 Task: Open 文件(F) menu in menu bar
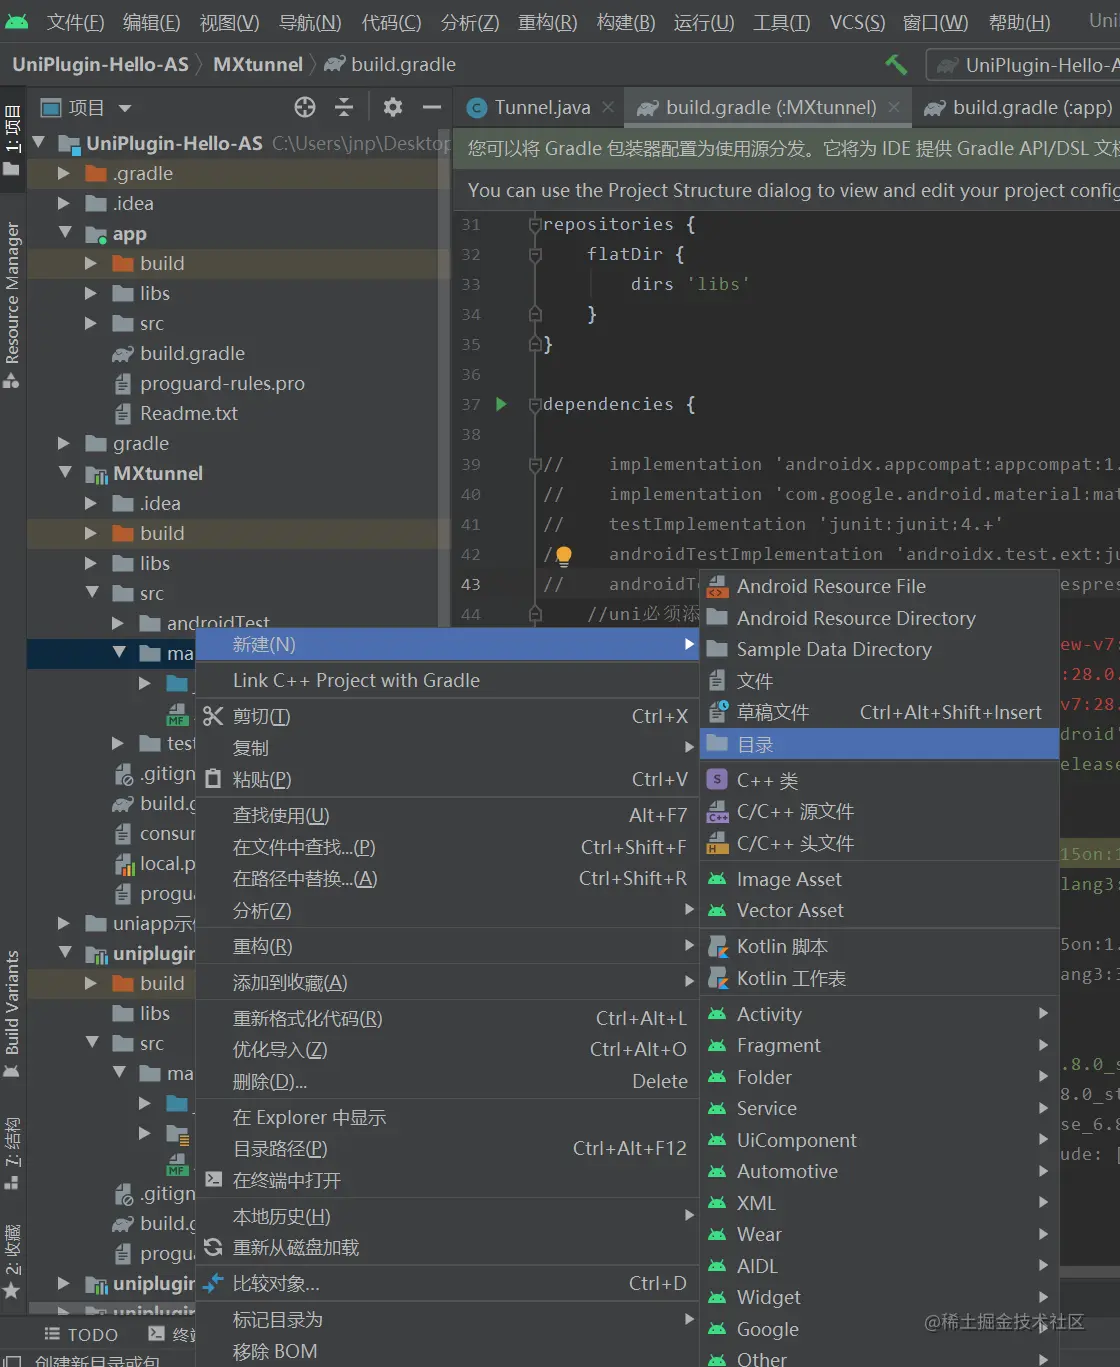[75, 22]
